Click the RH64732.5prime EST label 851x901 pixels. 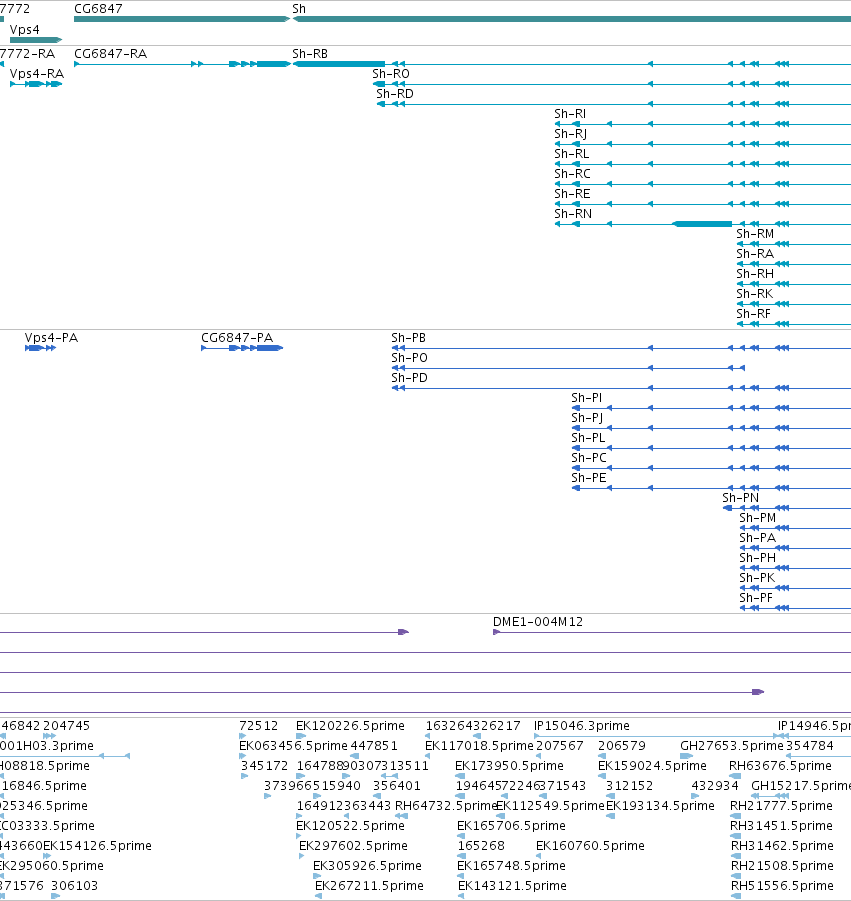(446, 806)
